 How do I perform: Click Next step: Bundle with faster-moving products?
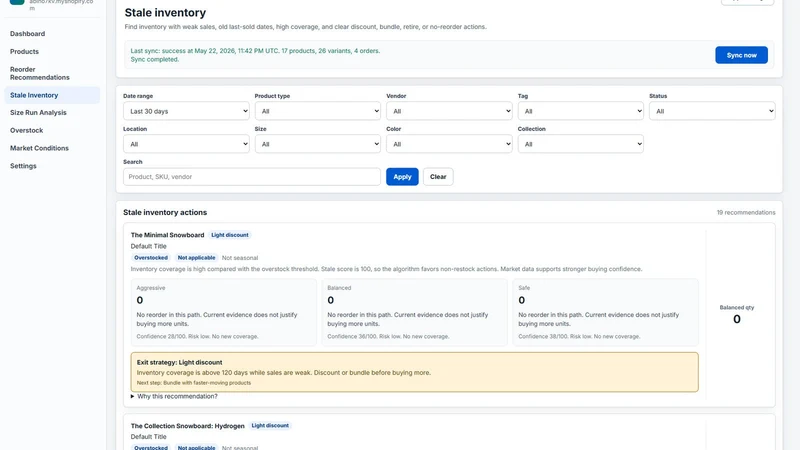194,383
